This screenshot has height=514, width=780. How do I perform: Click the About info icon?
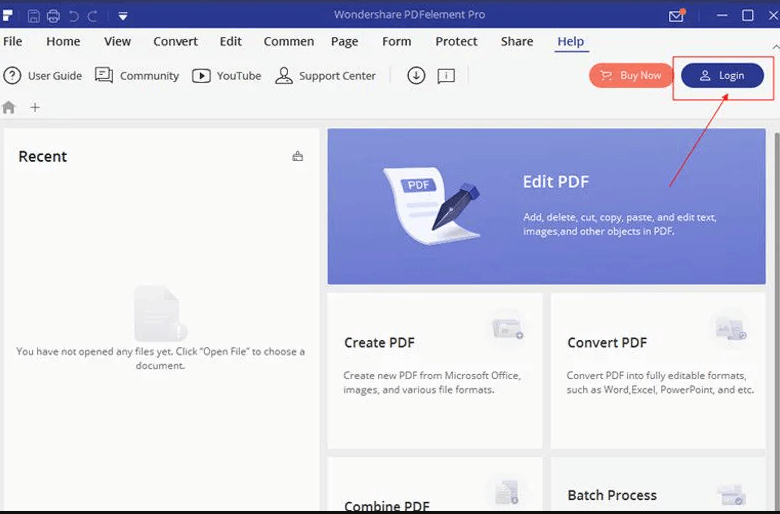(446, 76)
